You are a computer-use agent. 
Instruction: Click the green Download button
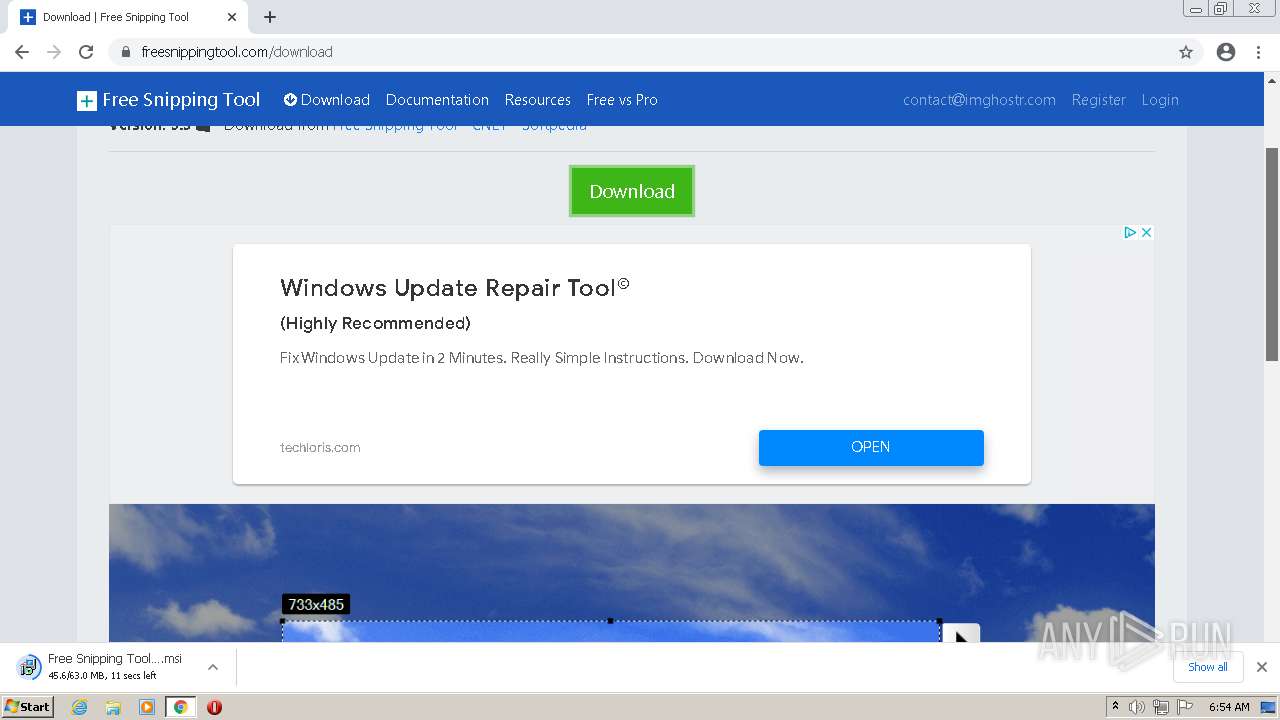point(632,191)
